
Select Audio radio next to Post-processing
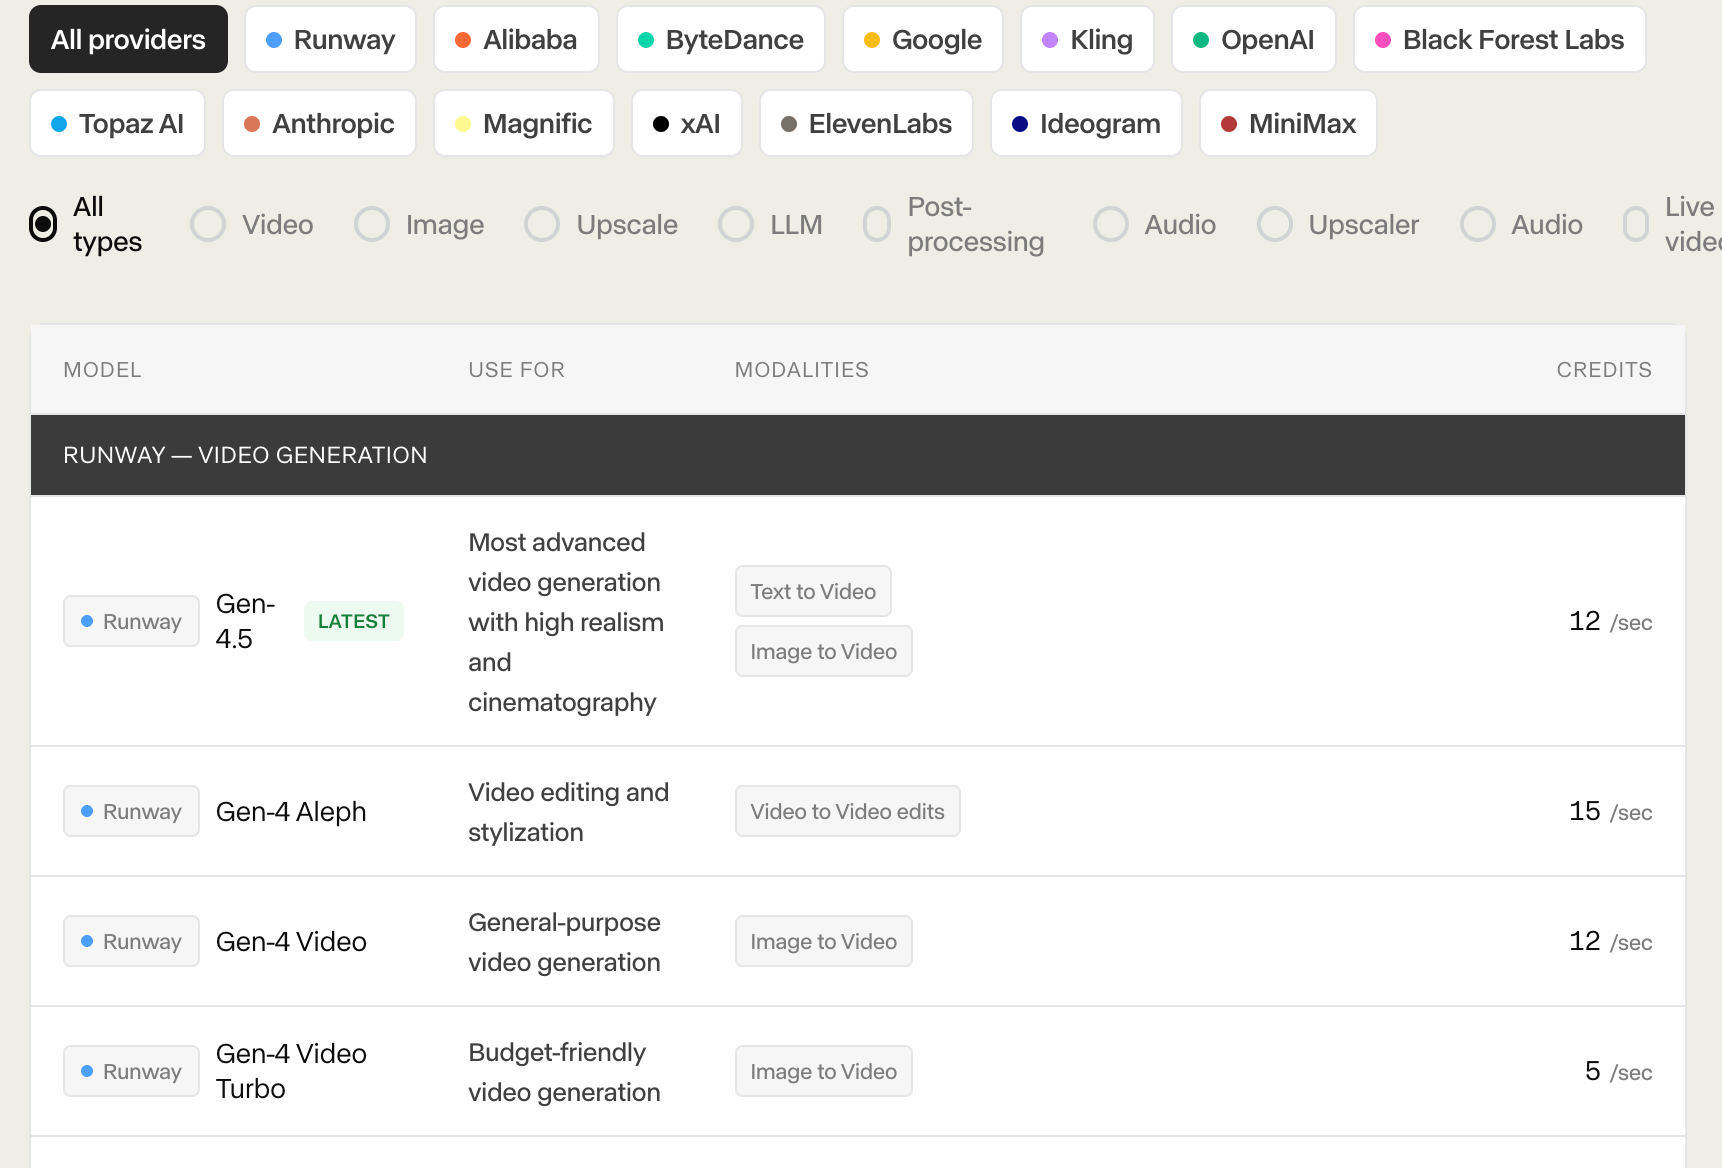tap(1111, 225)
